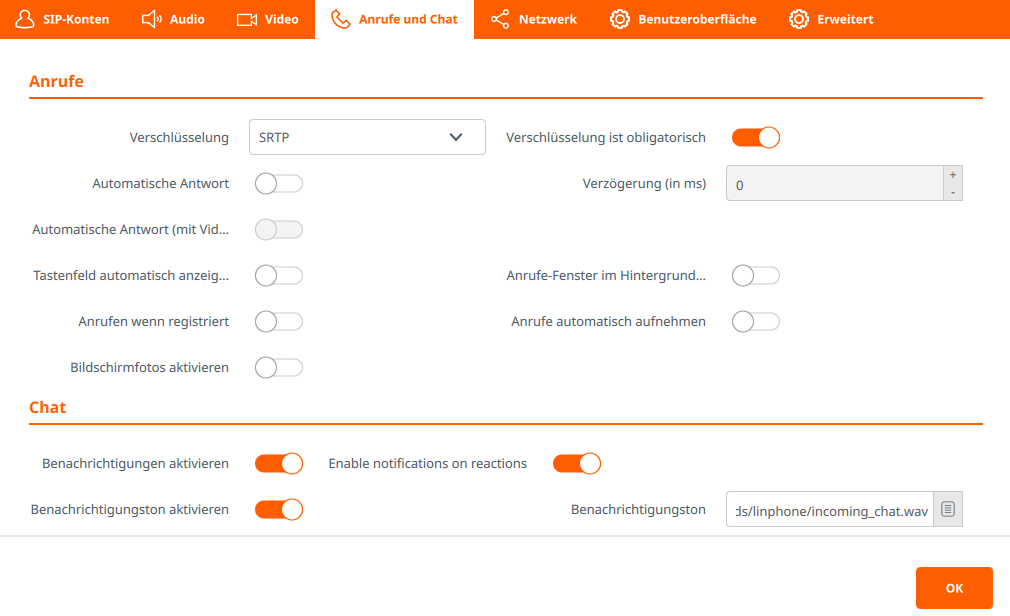Click the Audio speaker icon

coord(152,19)
